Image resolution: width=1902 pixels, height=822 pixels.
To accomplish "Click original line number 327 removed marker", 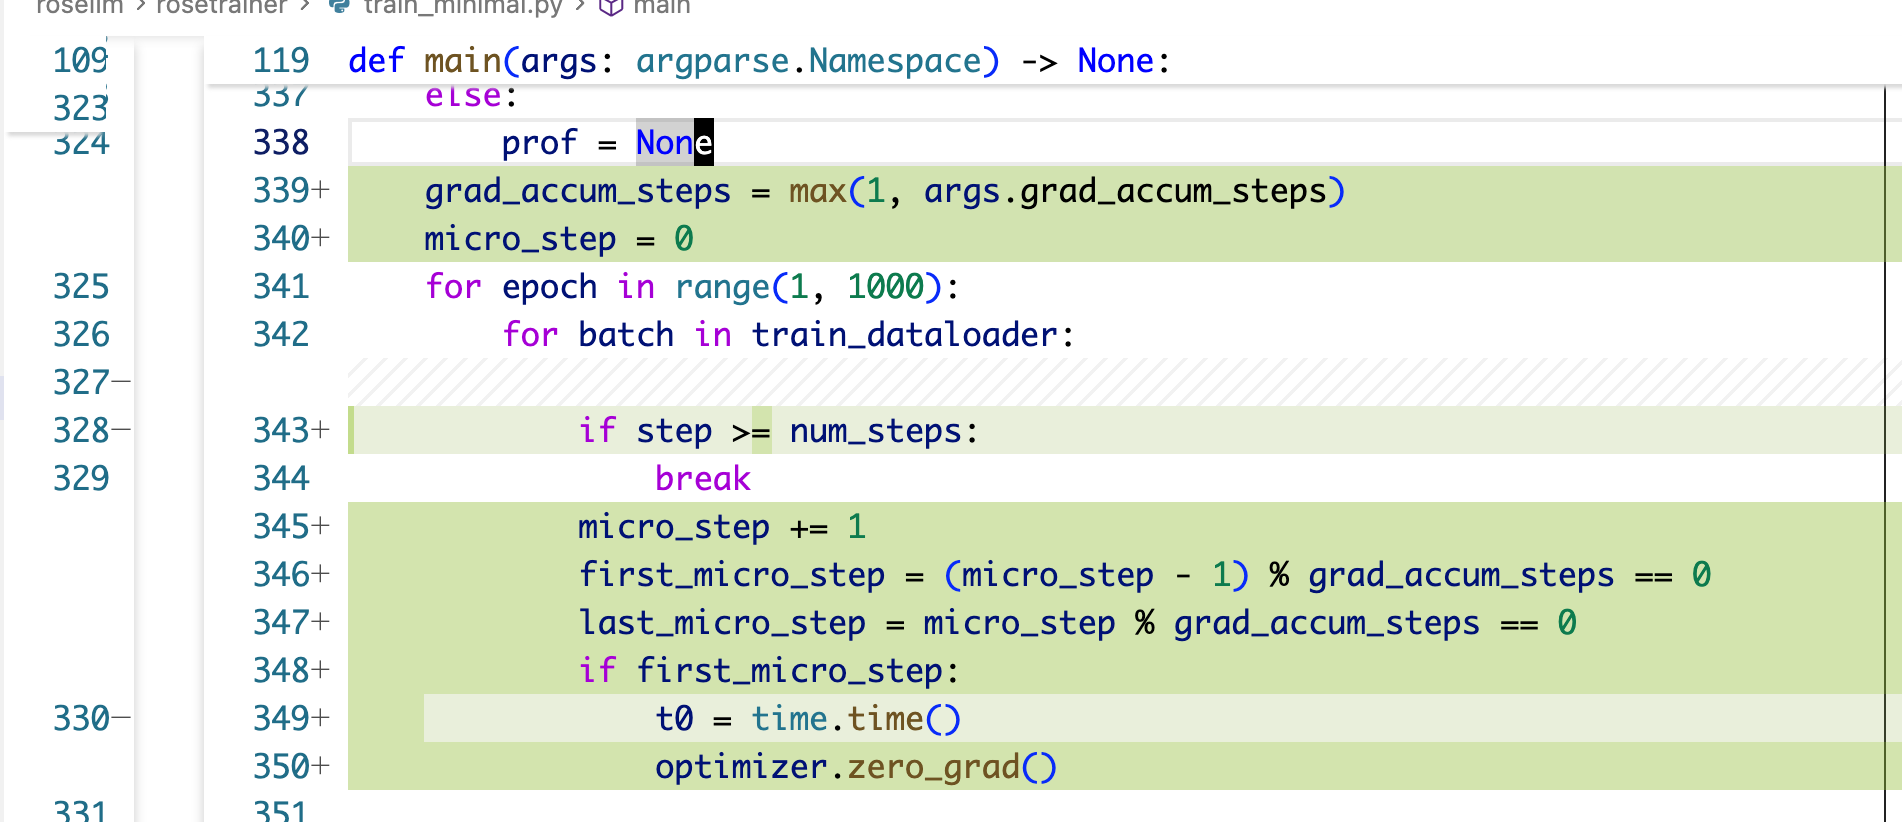I will (91, 382).
